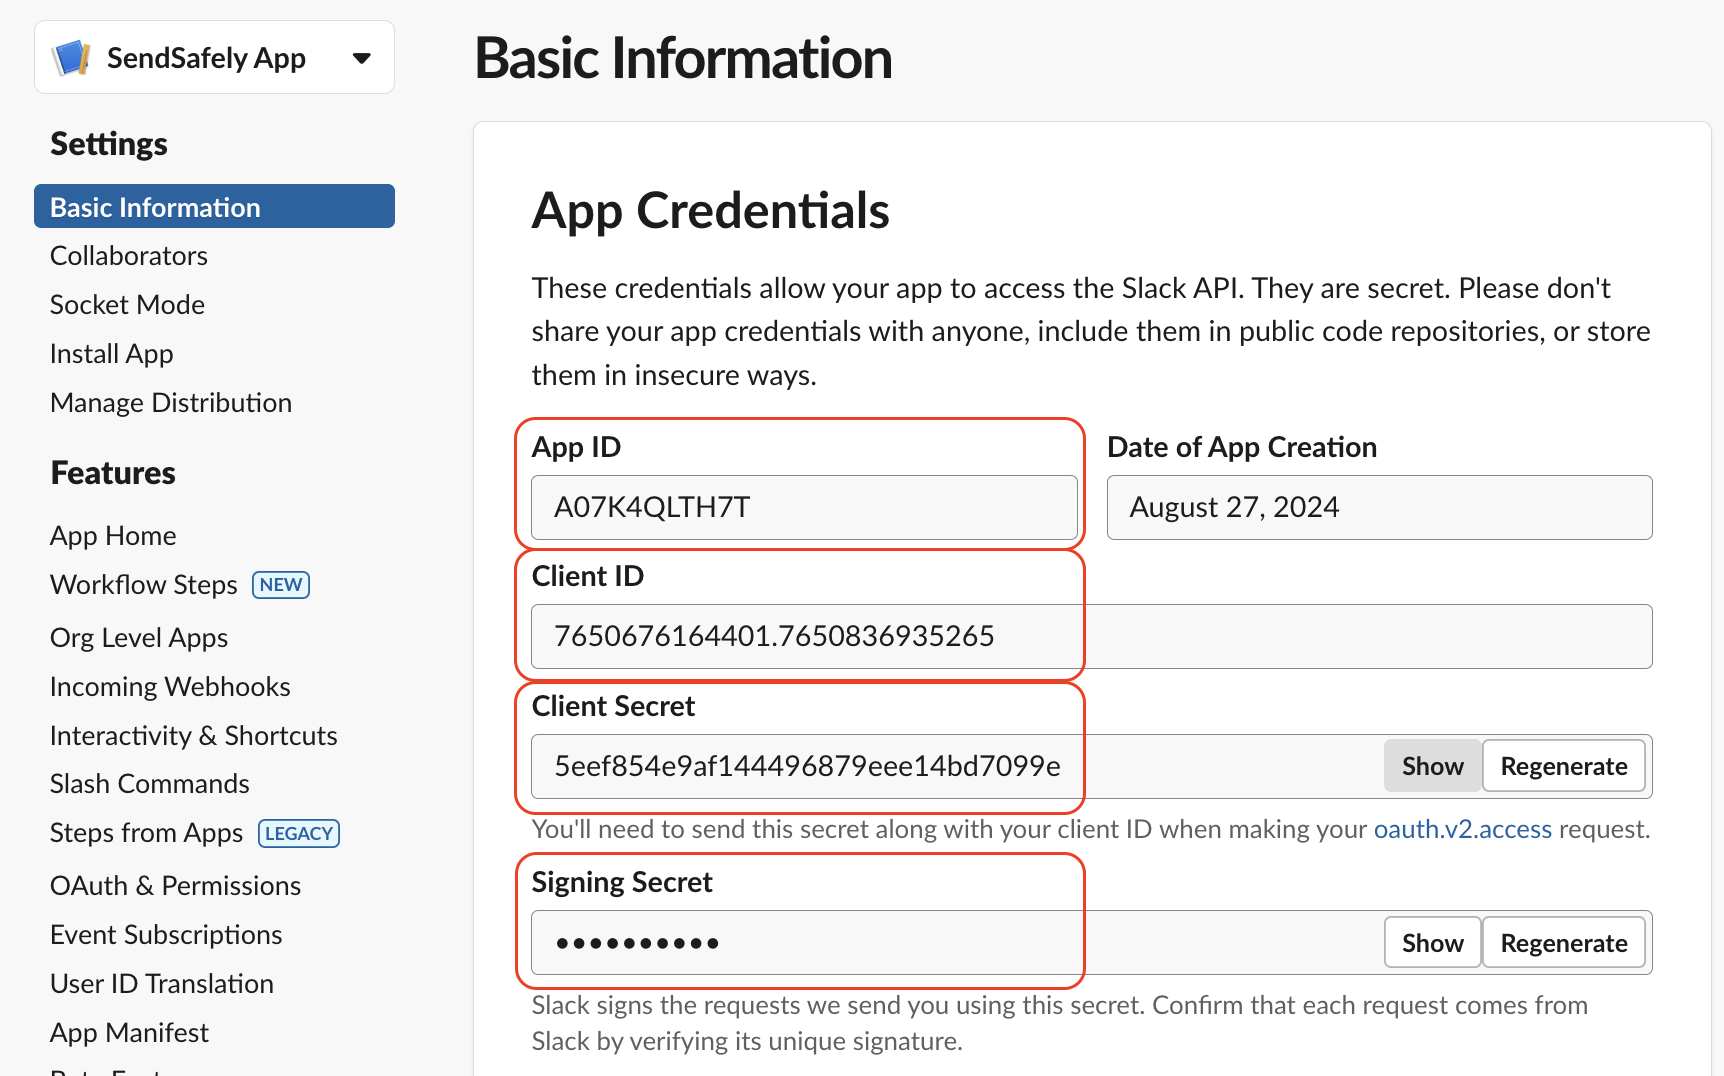Click the App Credentials heading
The image size is (1724, 1076).
[x=710, y=211]
